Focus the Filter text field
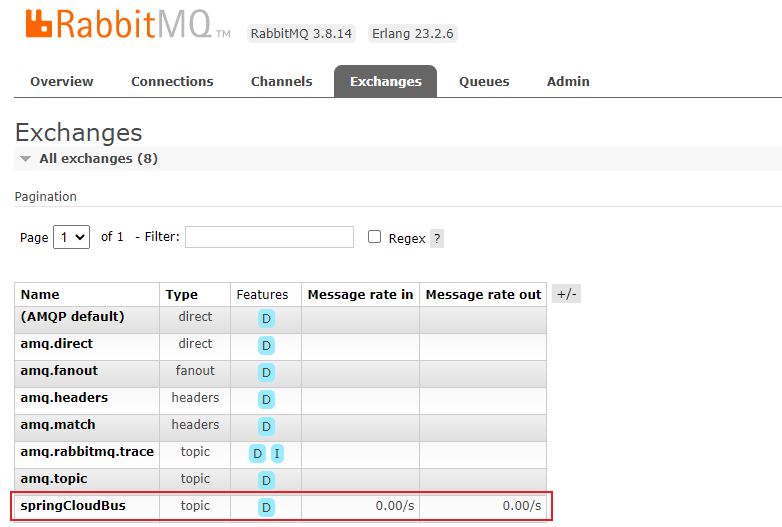This screenshot has width=782, height=527. point(269,237)
